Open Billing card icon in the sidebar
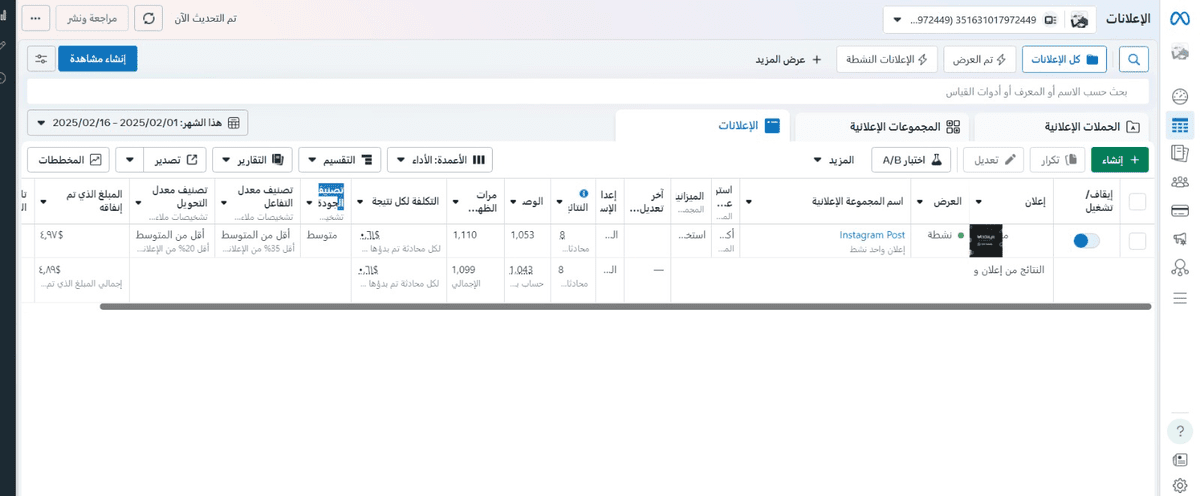This screenshot has width=1200, height=496. click(x=1180, y=210)
